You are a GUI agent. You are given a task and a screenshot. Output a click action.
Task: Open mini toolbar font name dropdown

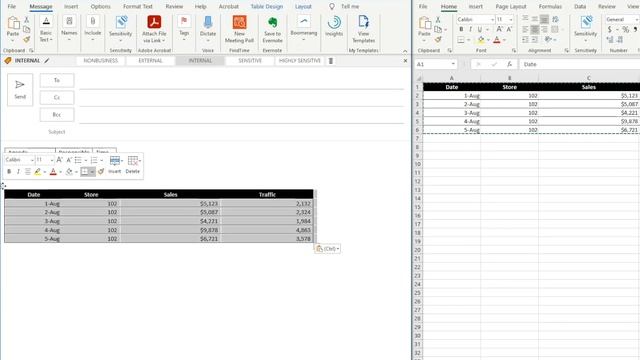pos(32,160)
